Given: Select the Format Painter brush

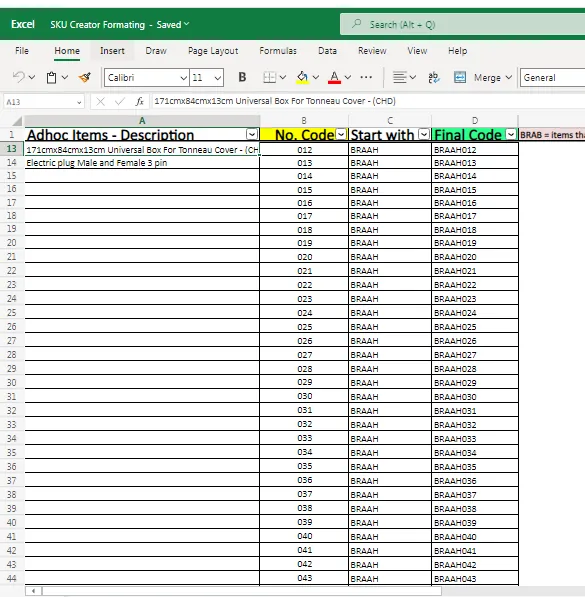Looking at the screenshot, I should tap(85, 78).
